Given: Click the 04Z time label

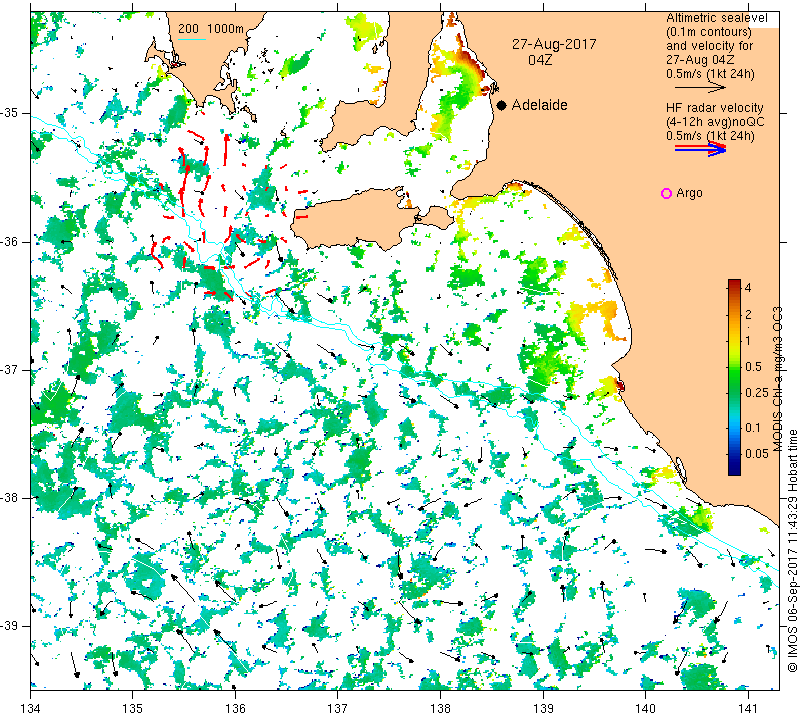Looking at the screenshot, I should (540, 60).
